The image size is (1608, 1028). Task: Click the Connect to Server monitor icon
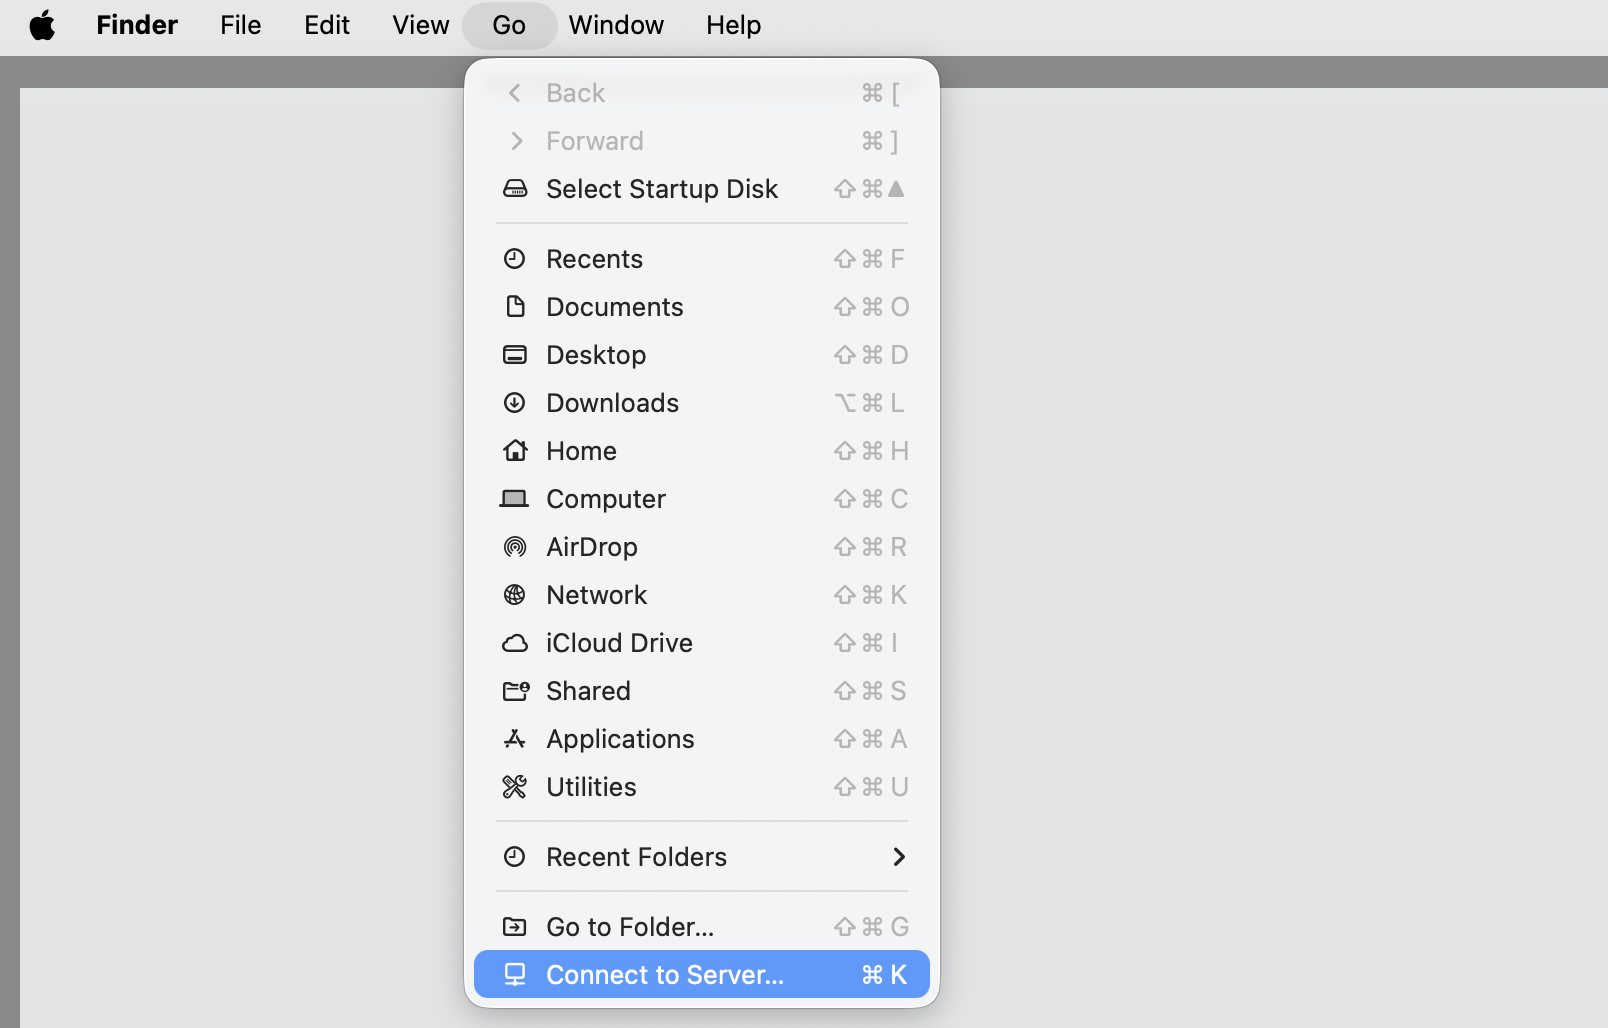tap(515, 974)
